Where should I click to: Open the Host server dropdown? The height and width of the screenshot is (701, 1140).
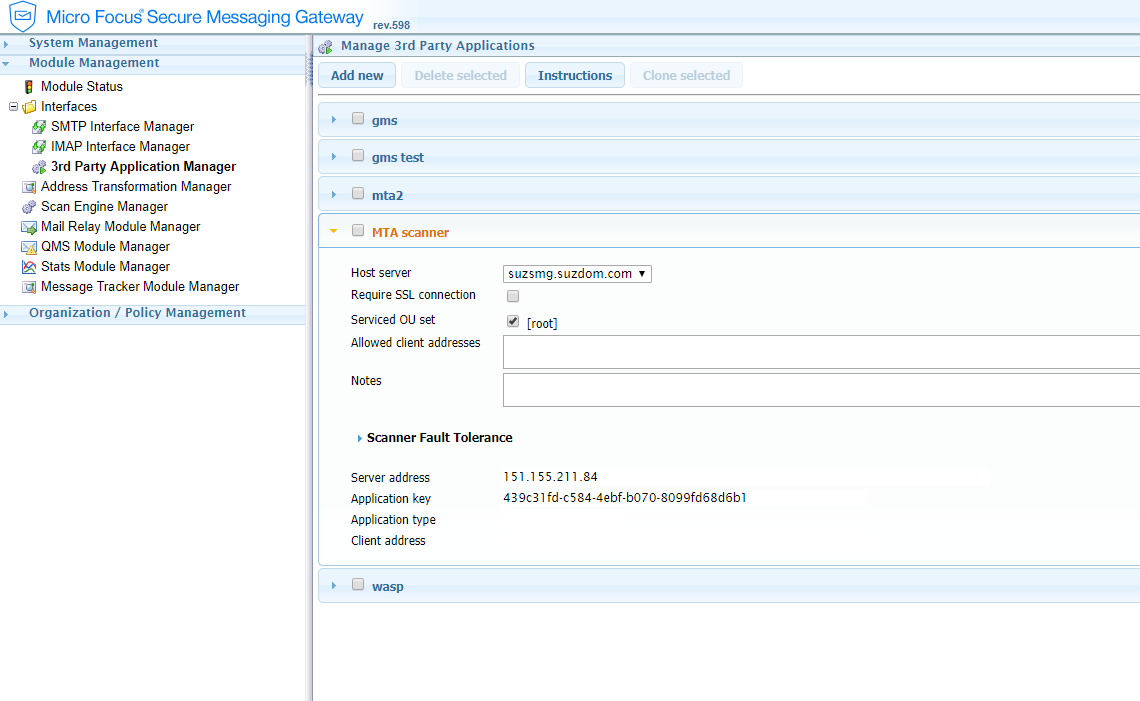pos(577,273)
